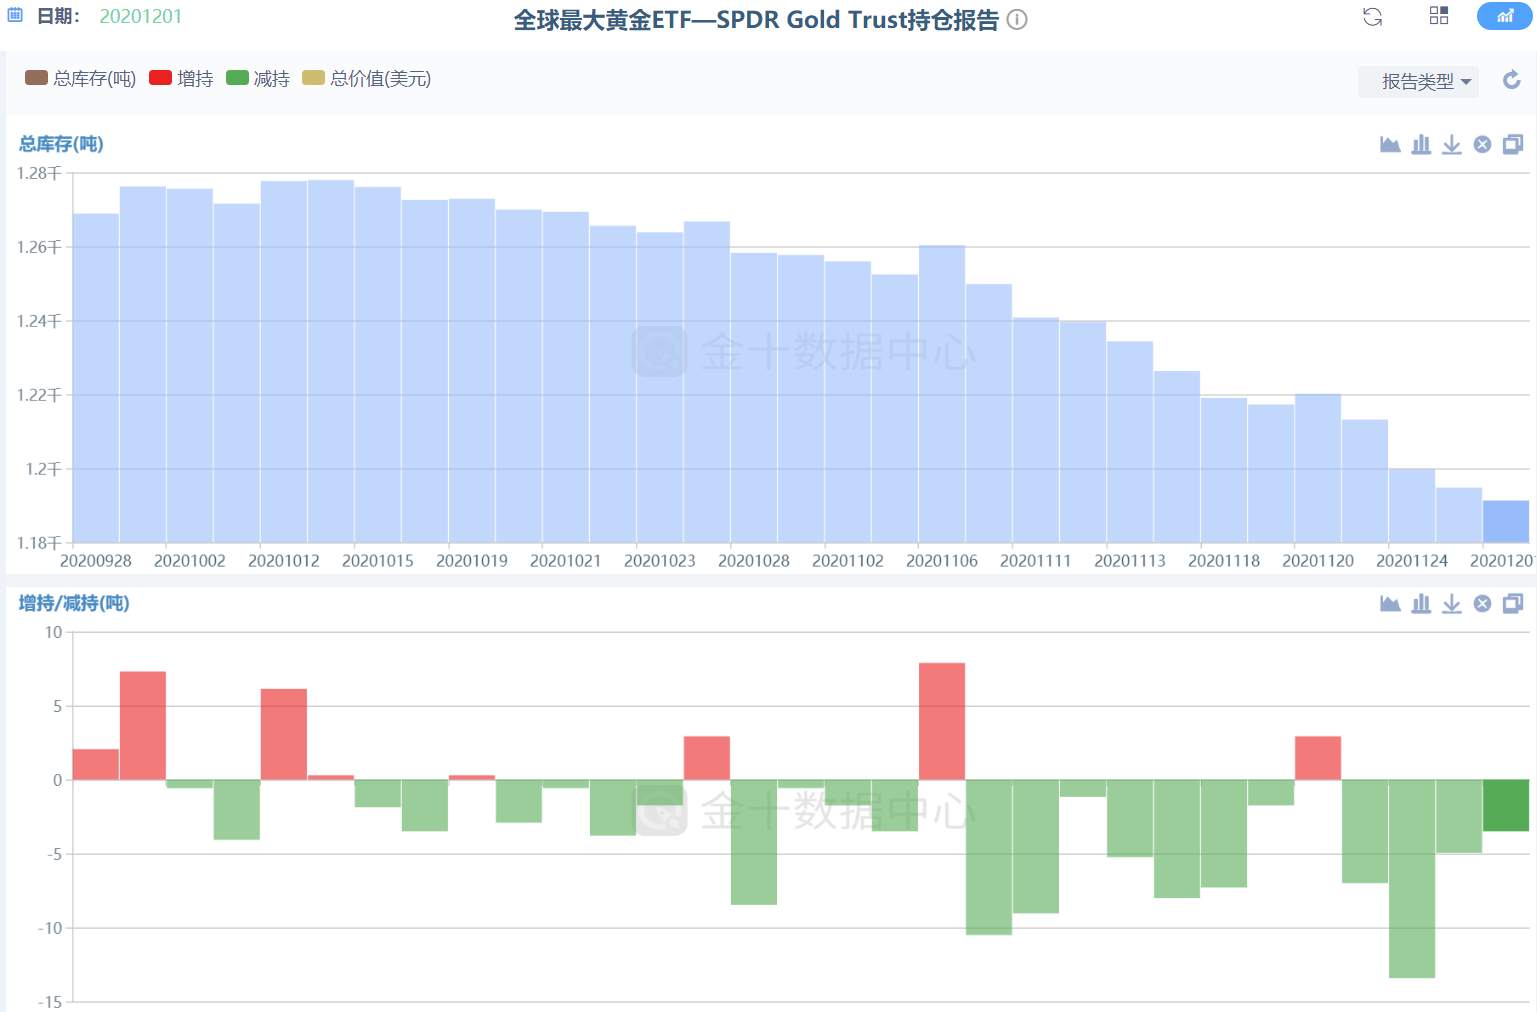Click the 20201124 x-axis date label
Image resolution: width=1537 pixels, height=1012 pixels.
1412,561
